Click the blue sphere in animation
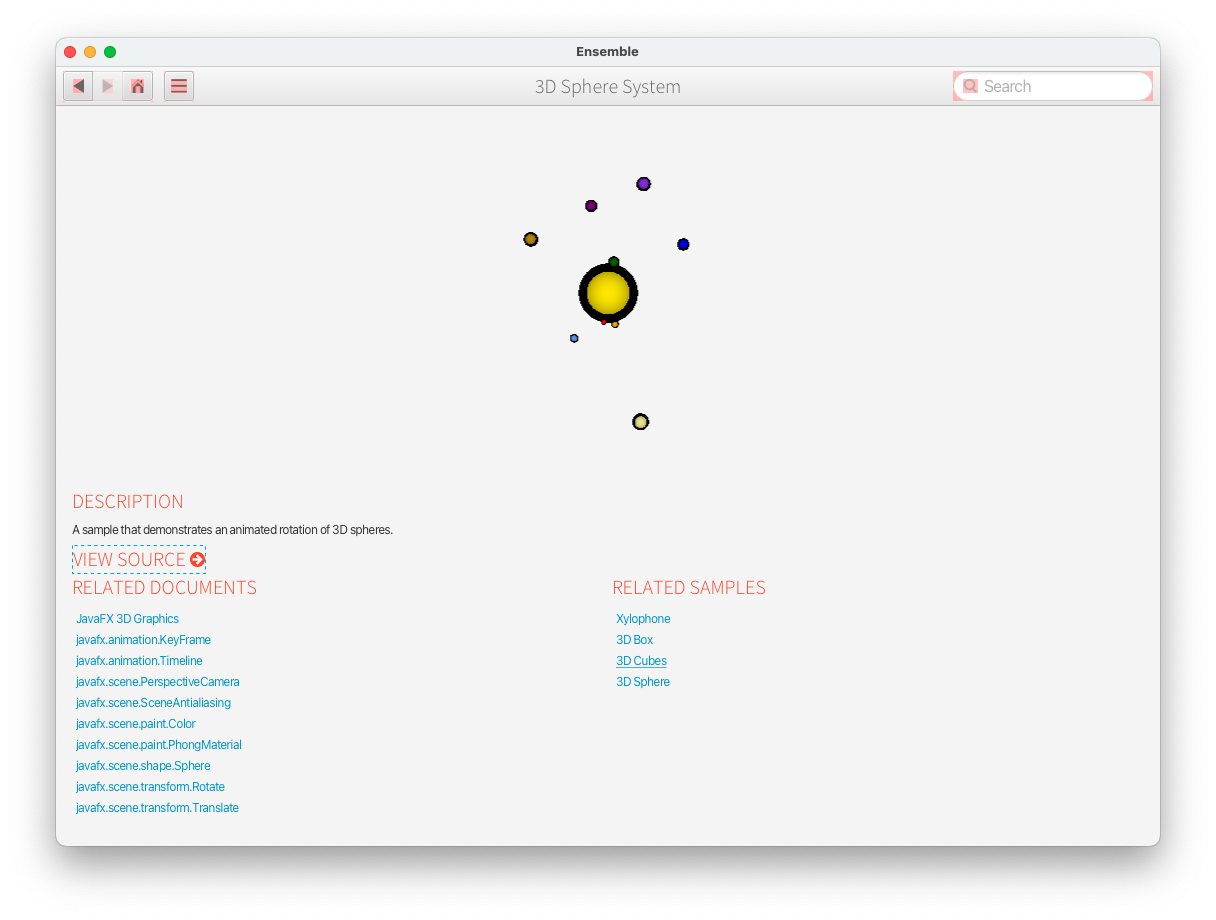Image resolution: width=1216 pixels, height=920 pixels. (x=683, y=244)
